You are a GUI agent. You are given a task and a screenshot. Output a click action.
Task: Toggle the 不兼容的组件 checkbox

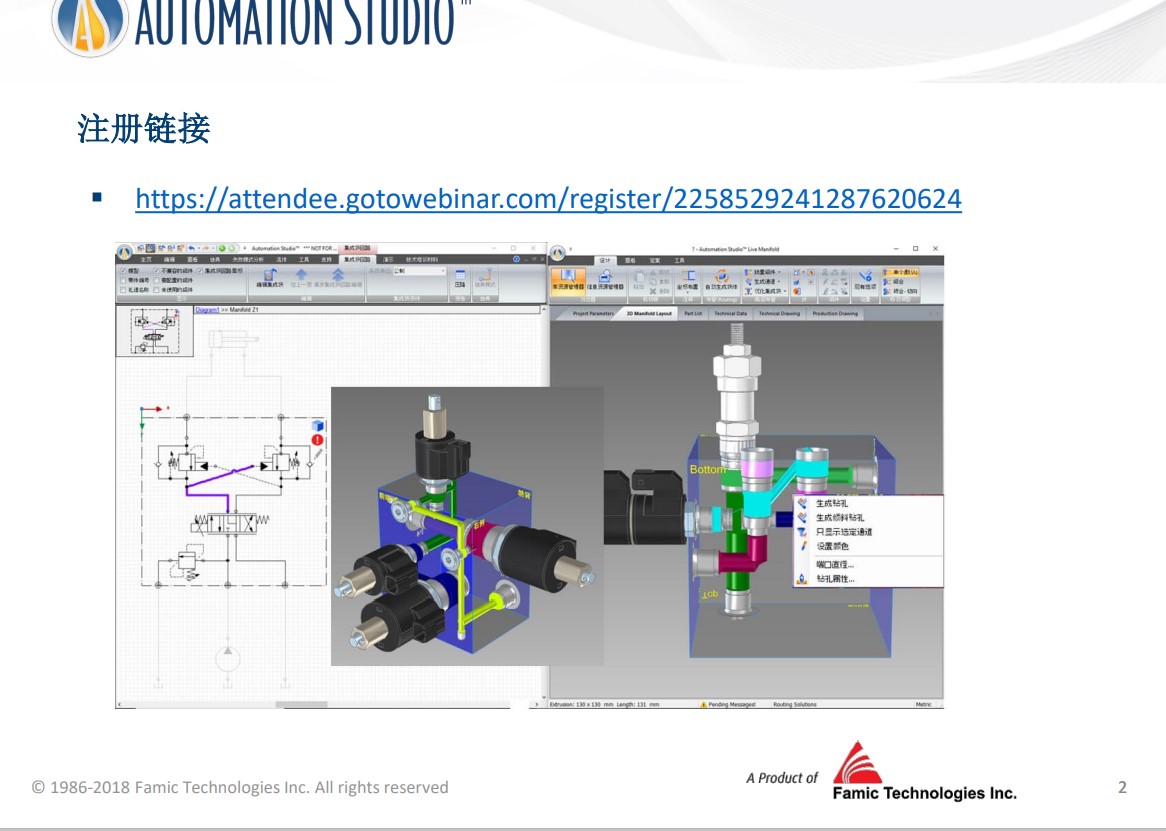pos(157,271)
